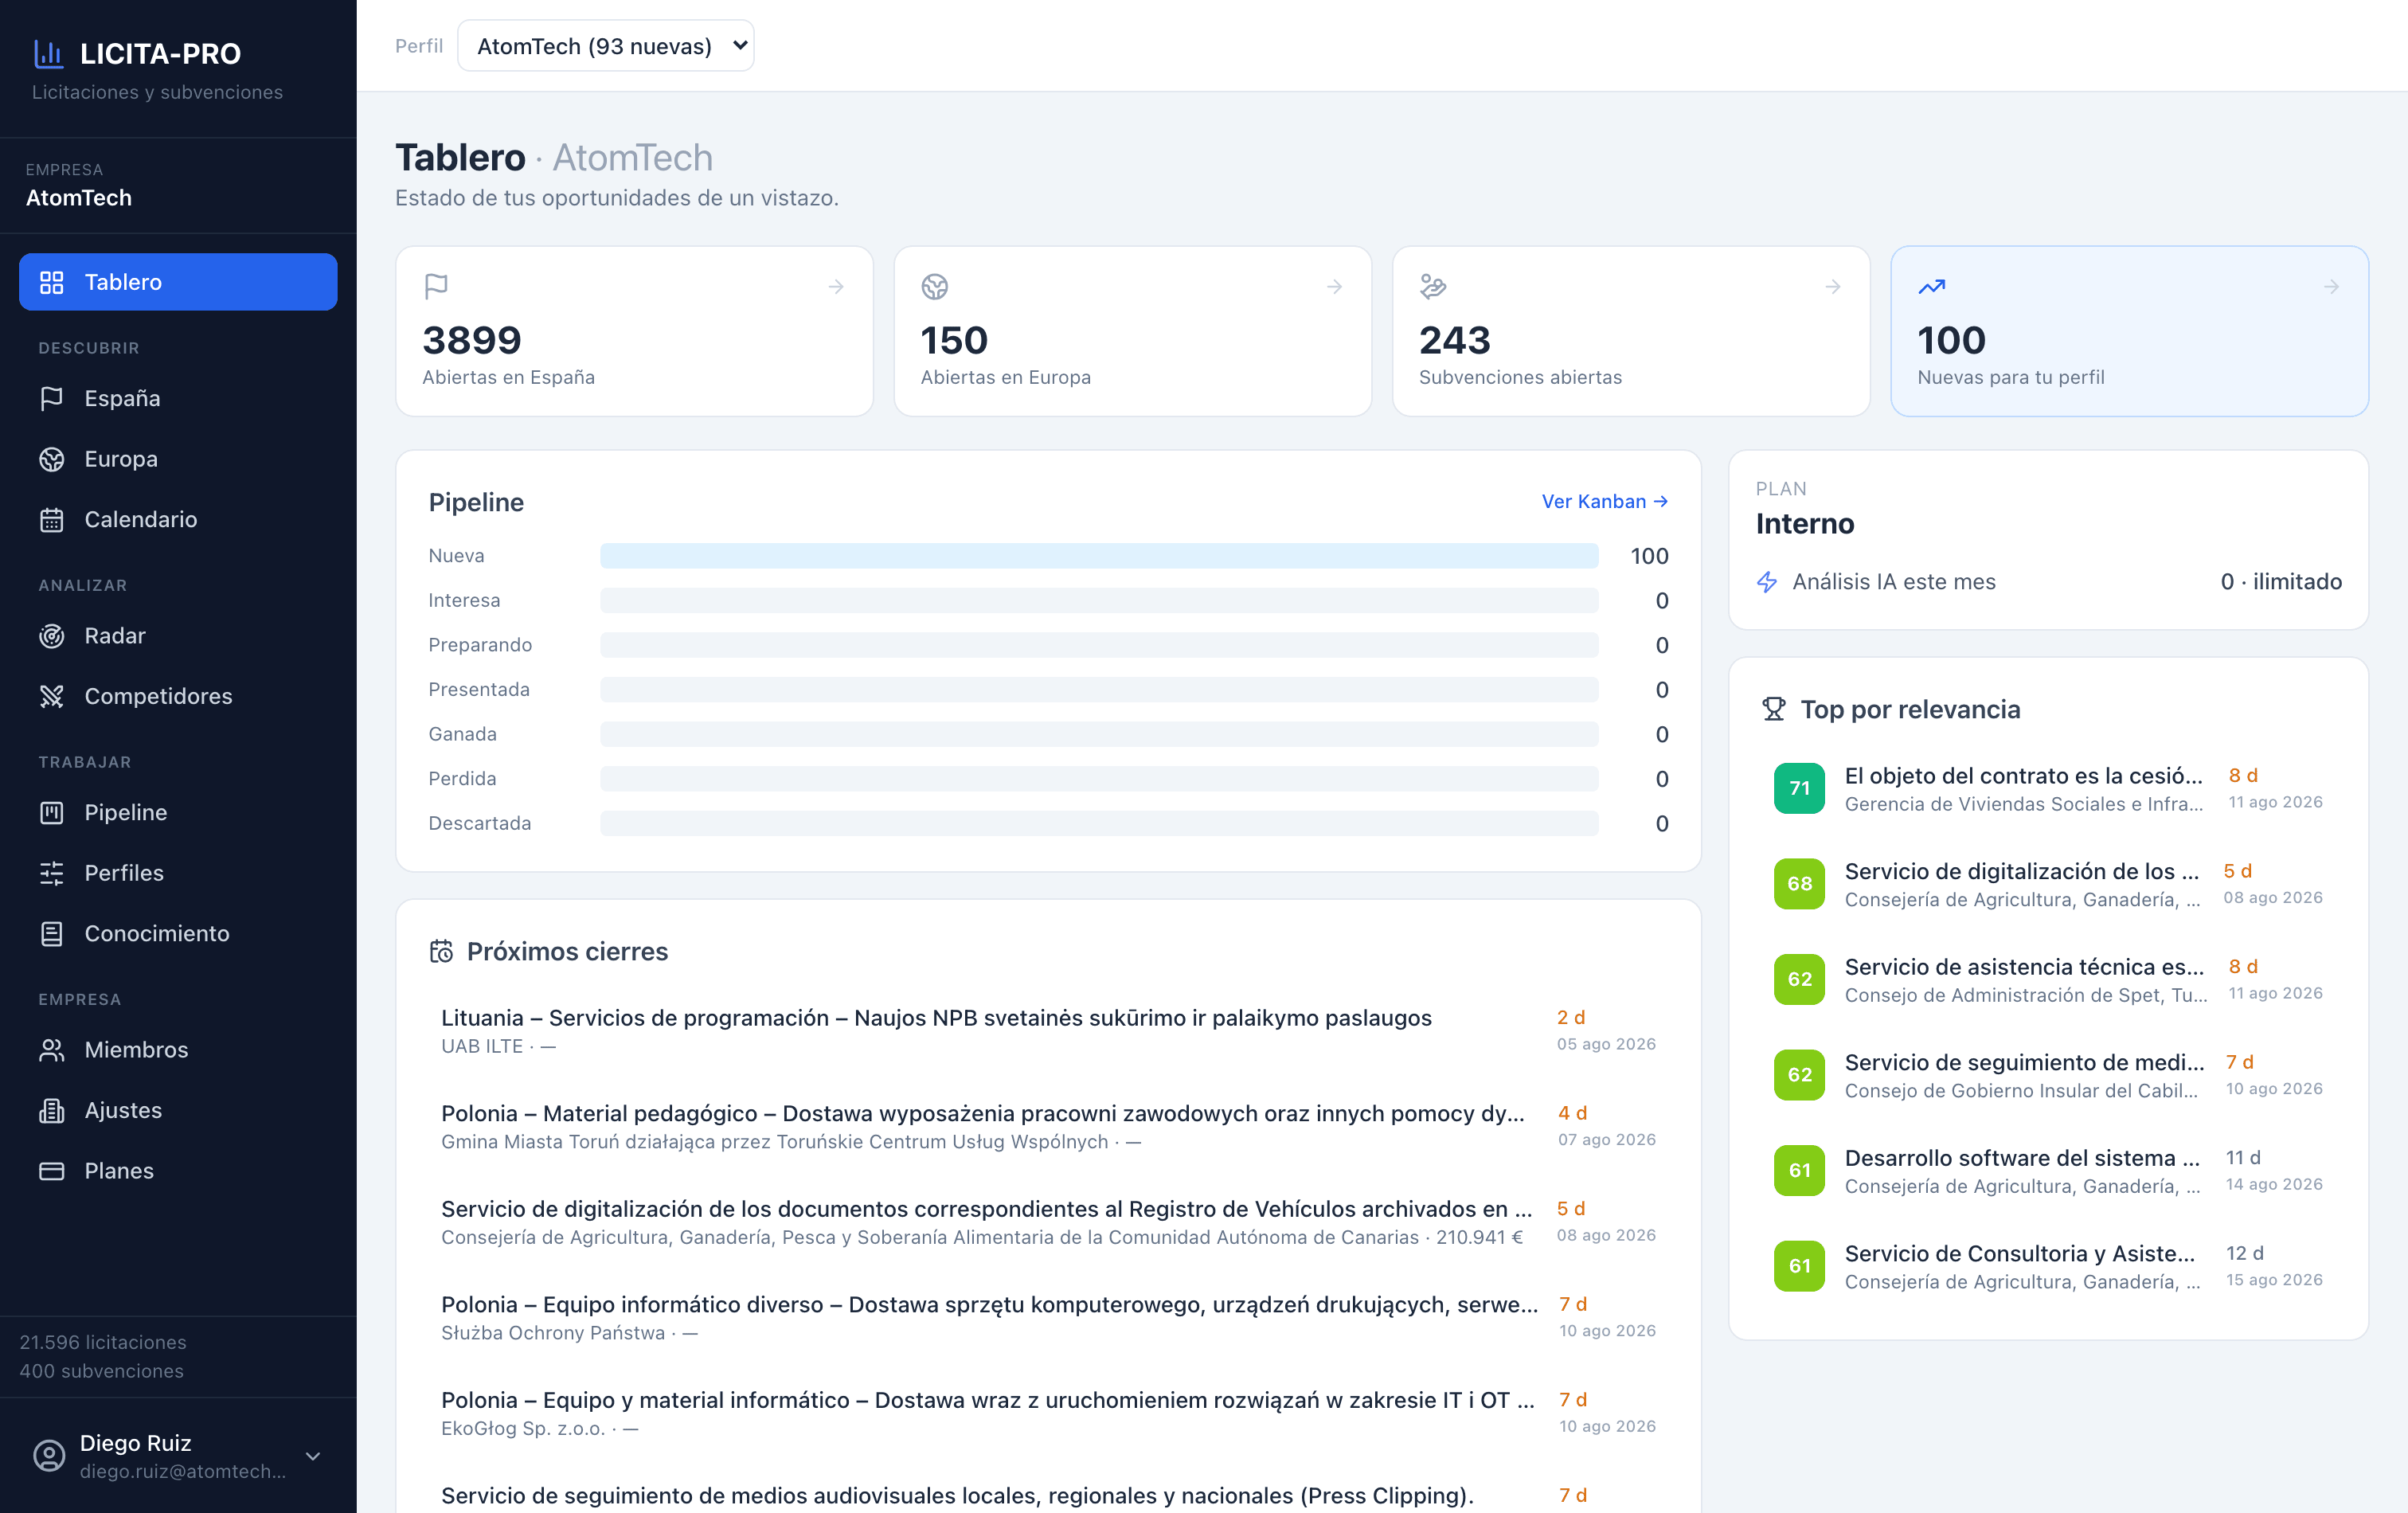
Task: Select the Tablero menu item
Action: (x=178, y=282)
